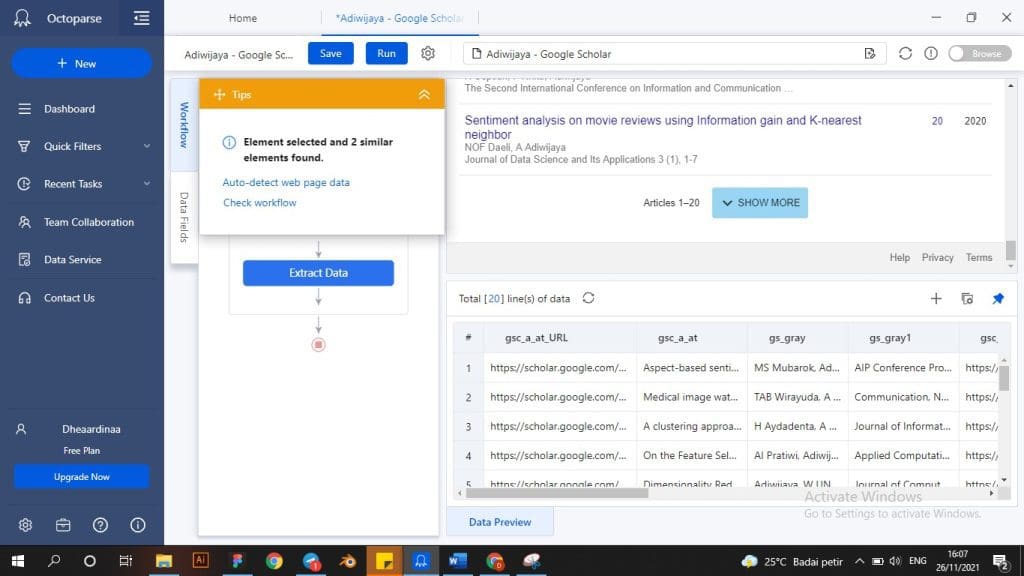Click the Save button
Image resolution: width=1024 pixels, height=576 pixels.
(330, 53)
